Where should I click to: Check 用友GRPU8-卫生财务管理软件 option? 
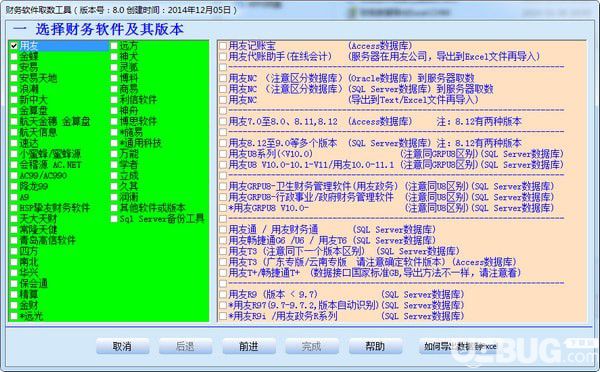click(x=223, y=186)
